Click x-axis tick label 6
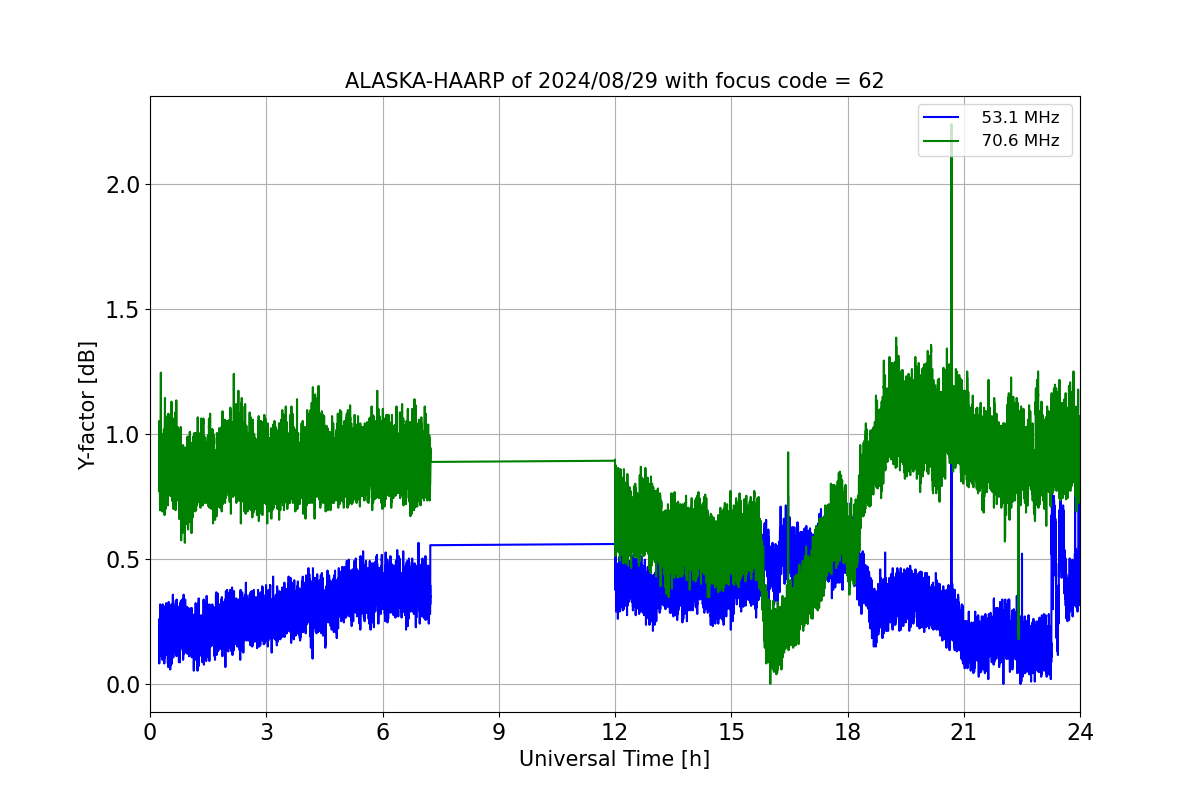This screenshot has height=800, width=1200. pos(382,732)
